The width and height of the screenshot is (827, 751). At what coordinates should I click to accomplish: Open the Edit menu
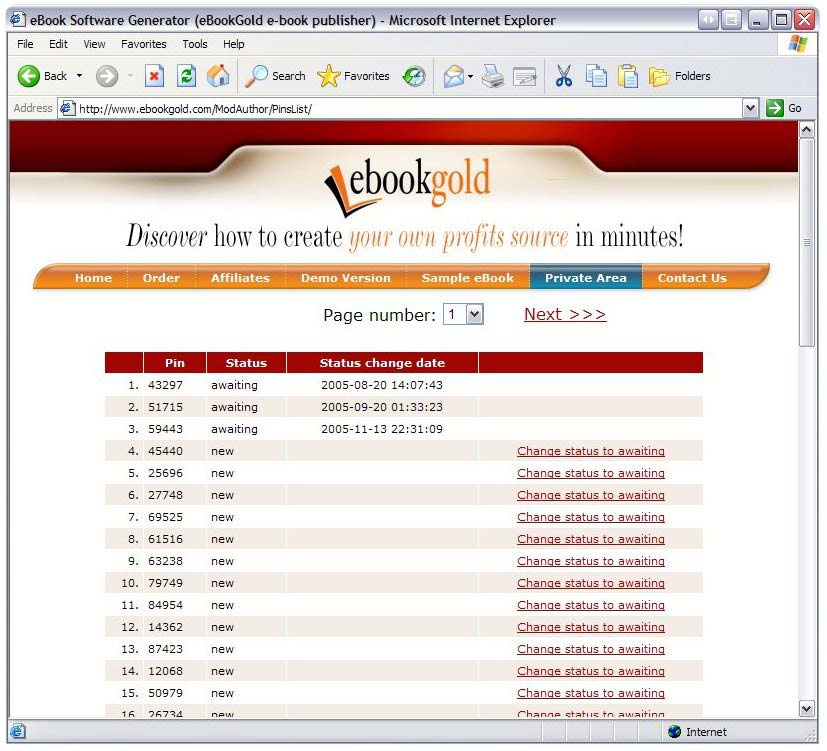[58, 44]
